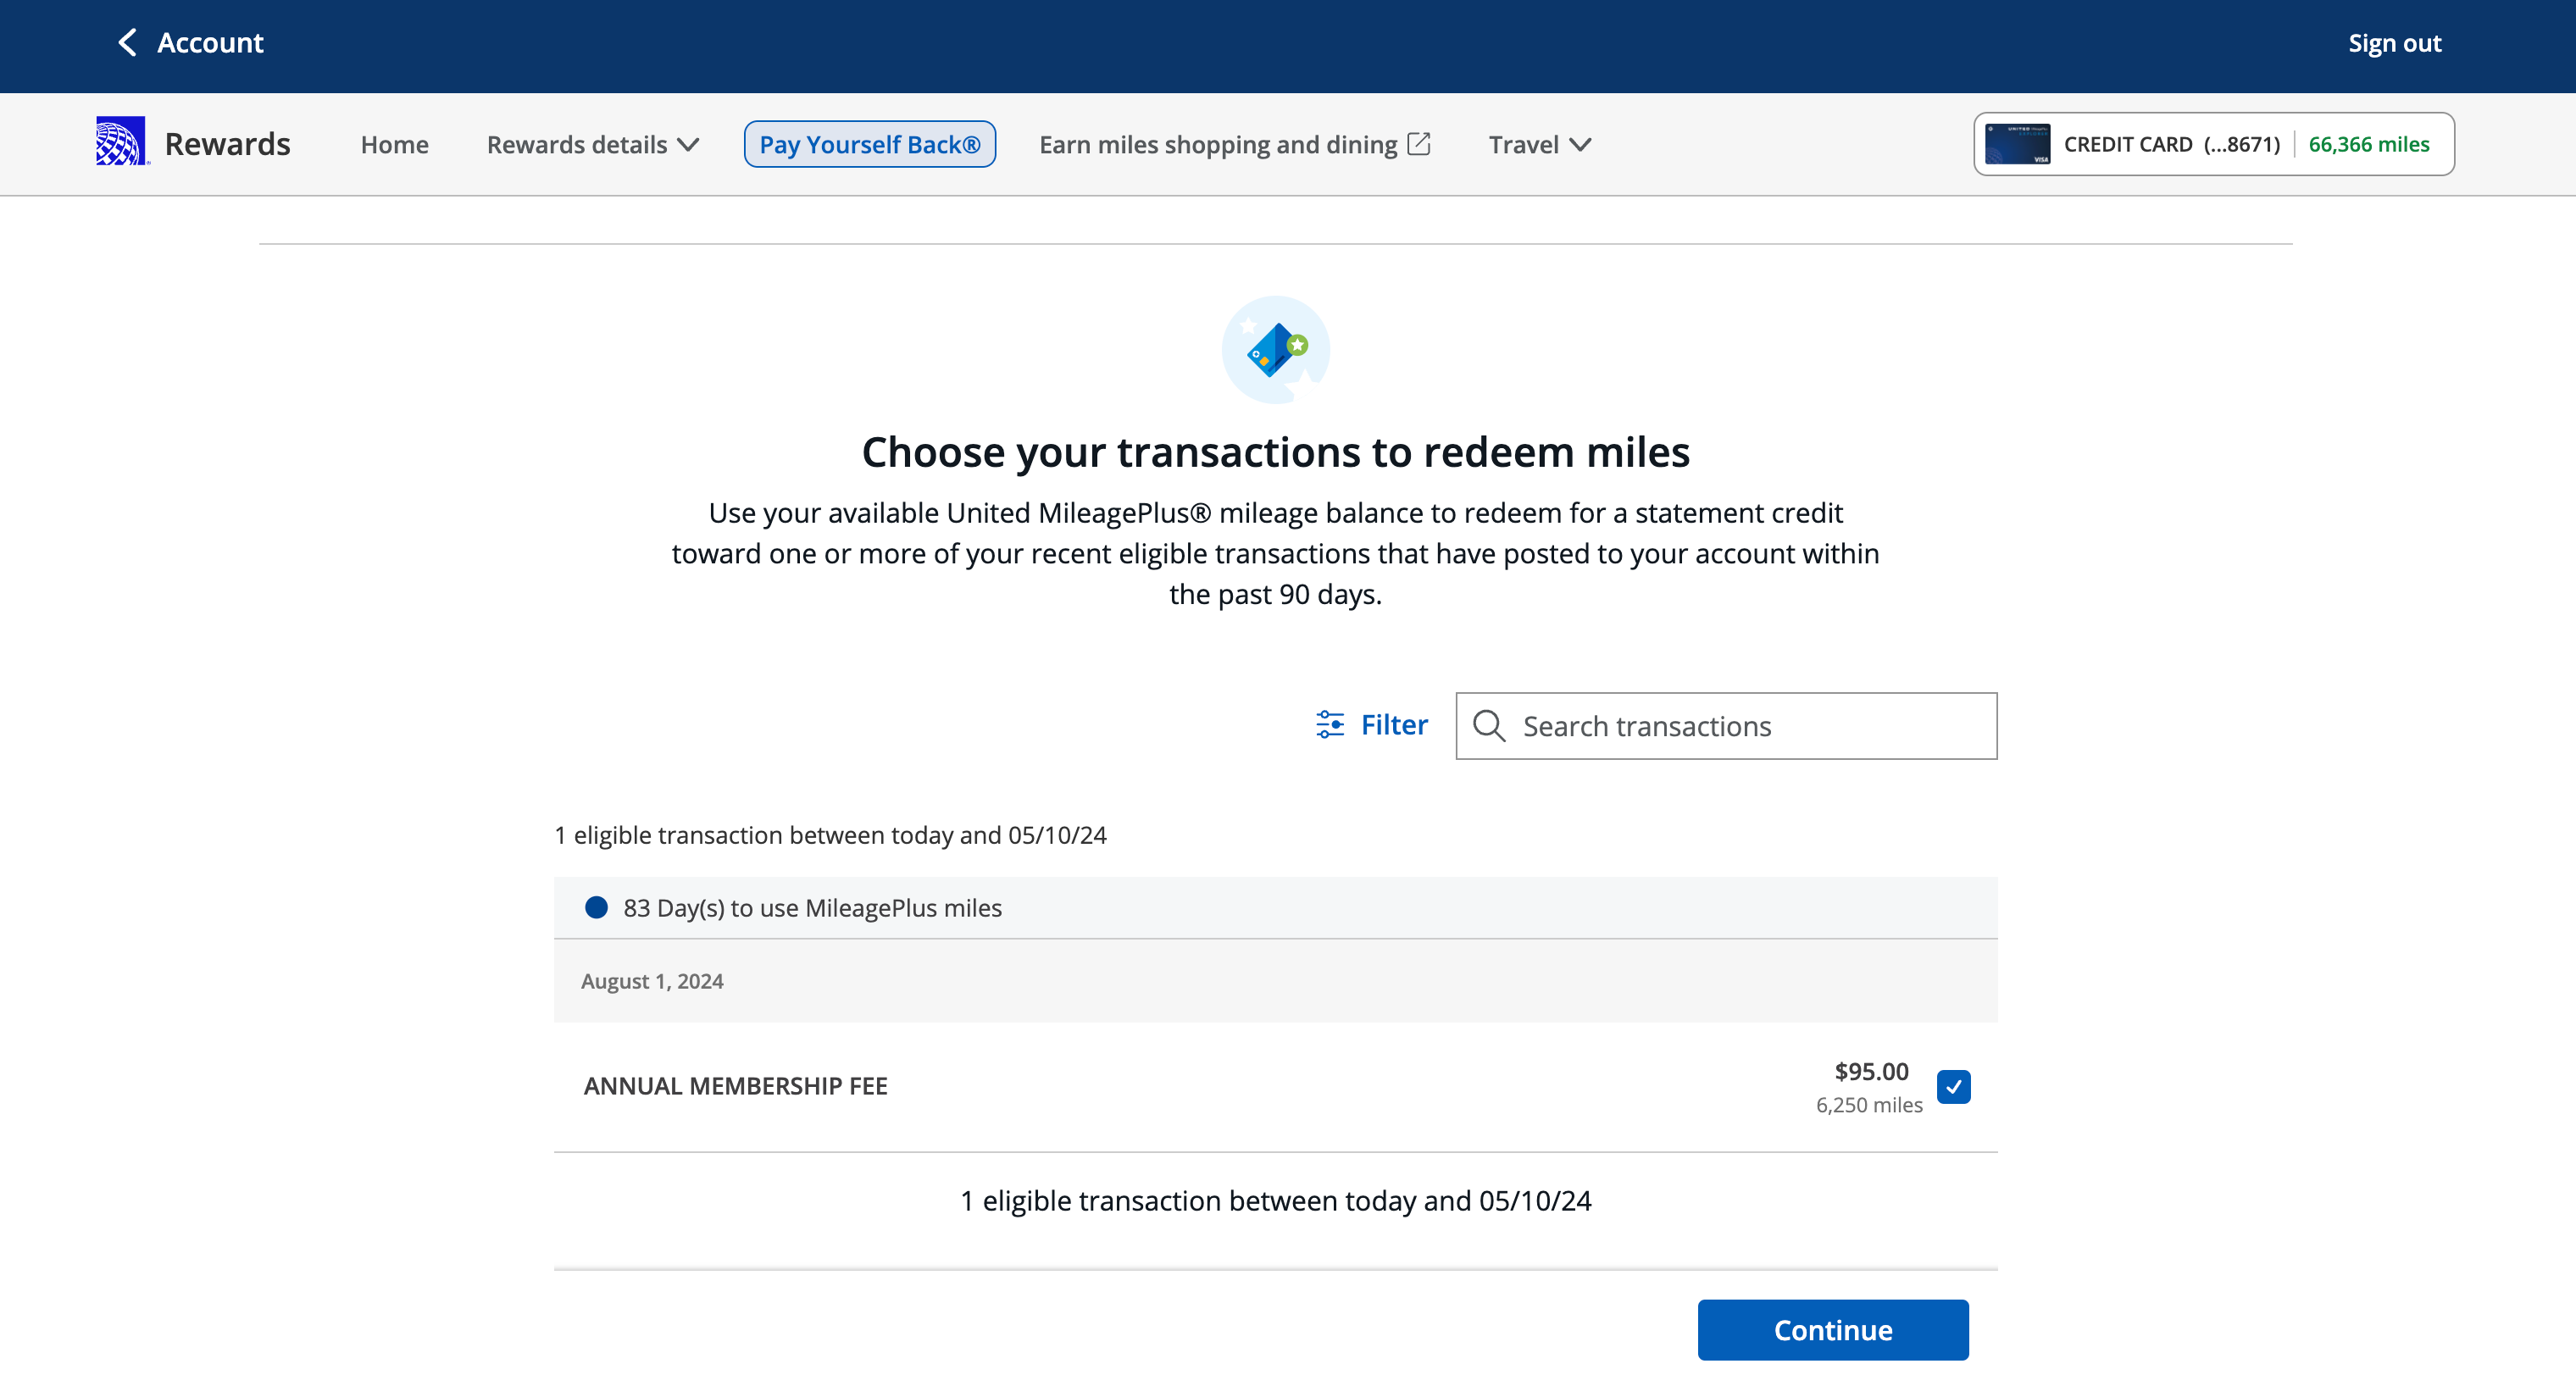Screen dimensions: 2576x1386
Task: Click the card redemption illustration icon
Action: click(x=1275, y=350)
